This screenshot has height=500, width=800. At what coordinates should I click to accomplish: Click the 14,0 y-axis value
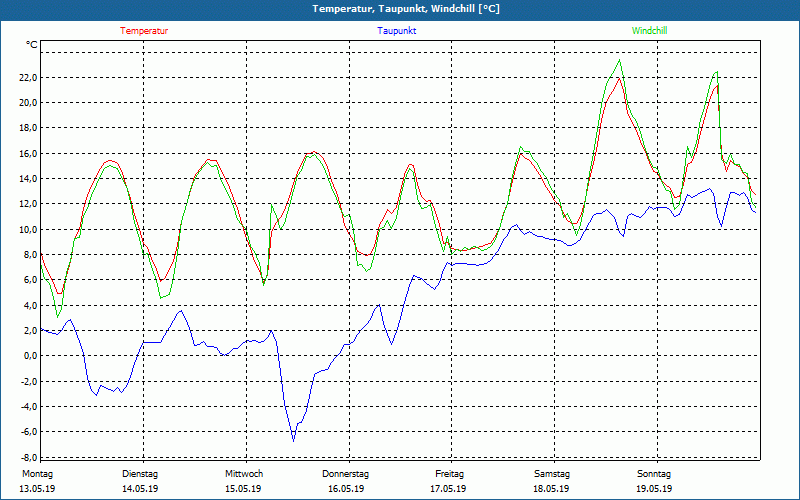click(x=28, y=179)
